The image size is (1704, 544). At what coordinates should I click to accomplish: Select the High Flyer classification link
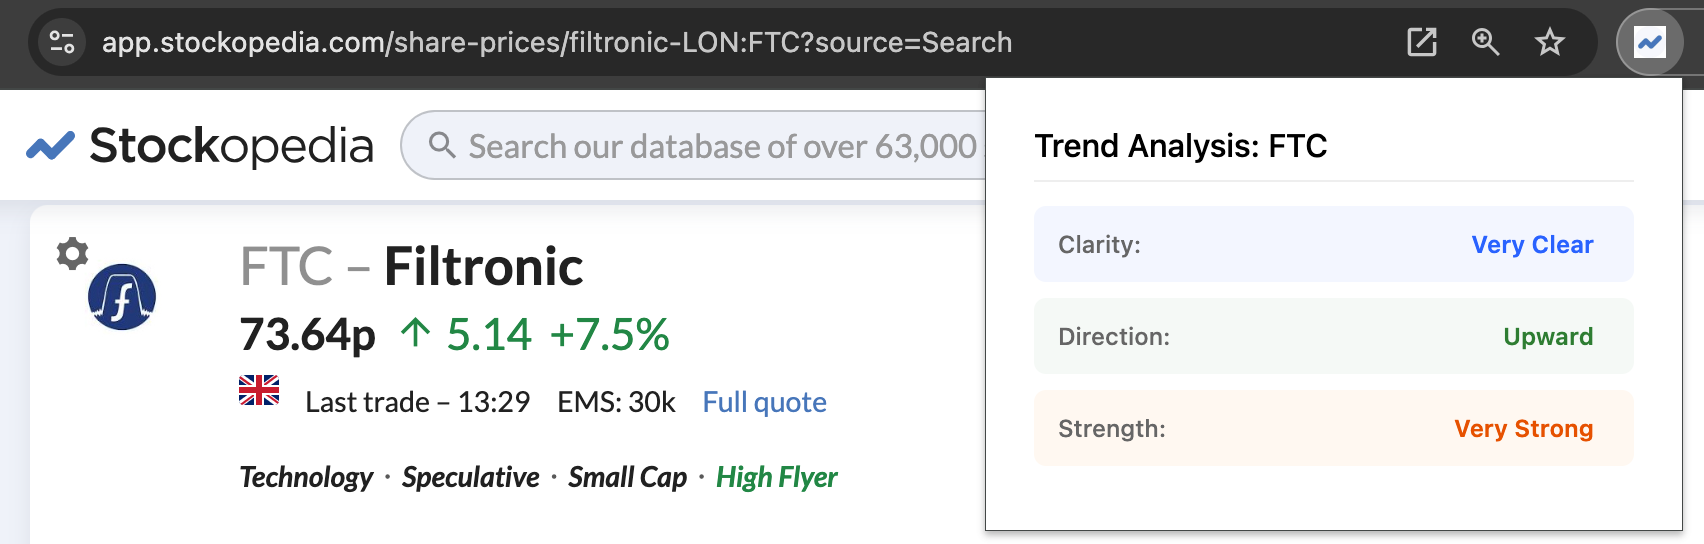(x=777, y=477)
